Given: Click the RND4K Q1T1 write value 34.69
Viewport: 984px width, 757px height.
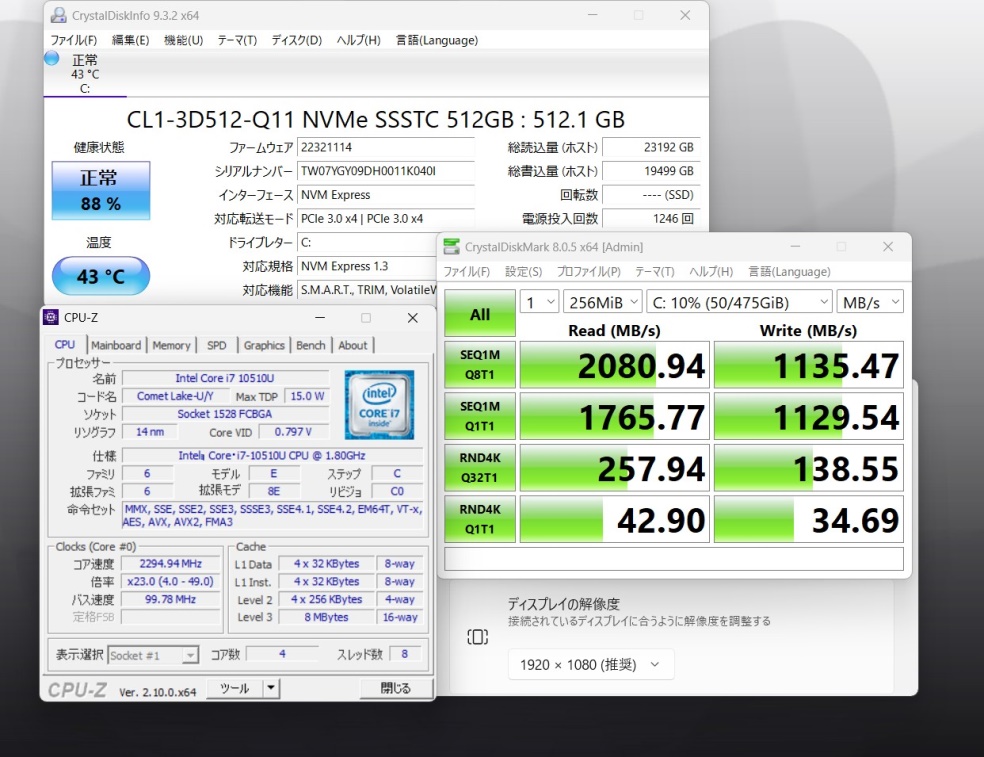Looking at the screenshot, I should [x=809, y=519].
